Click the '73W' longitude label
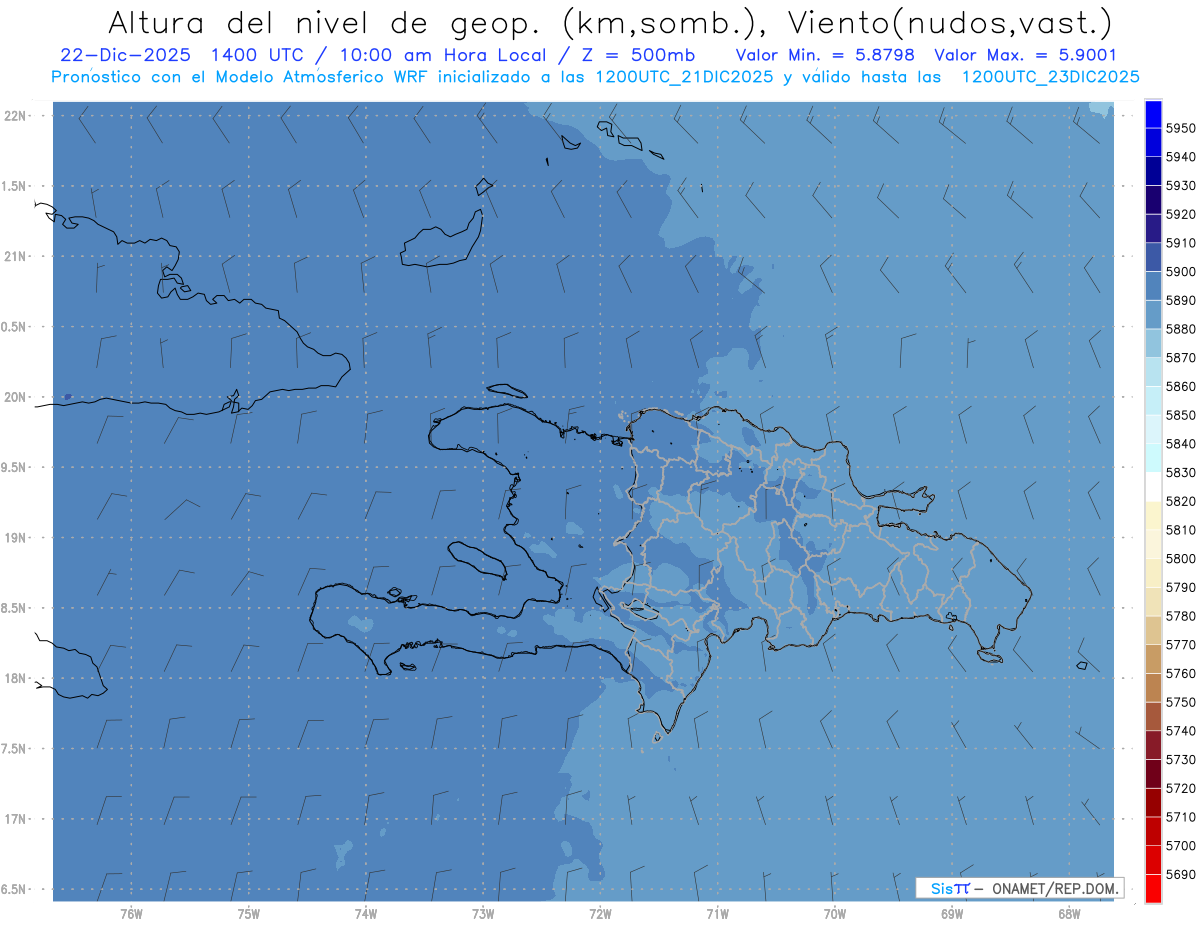 tap(483, 914)
